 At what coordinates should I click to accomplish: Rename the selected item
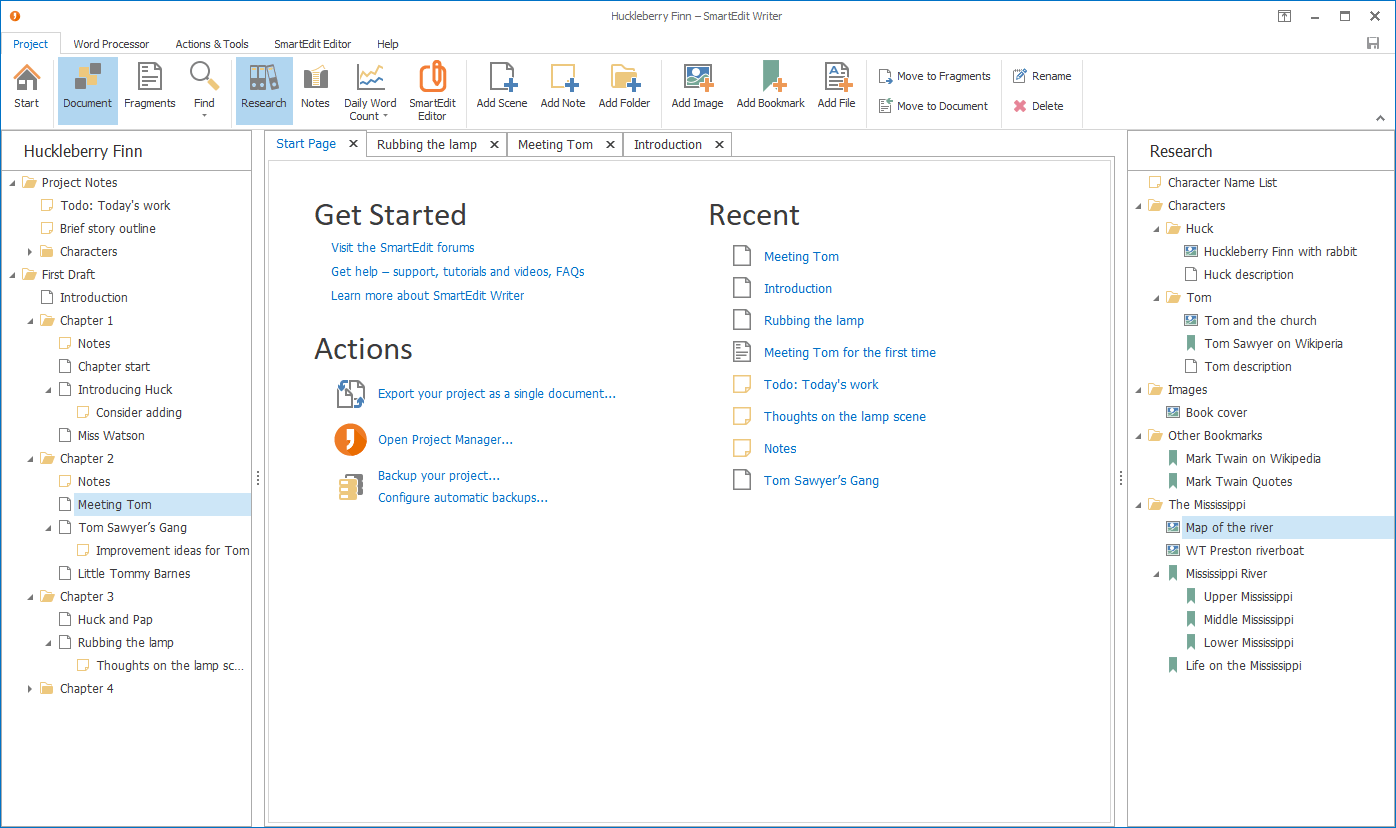pyautogui.click(x=1042, y=75)
